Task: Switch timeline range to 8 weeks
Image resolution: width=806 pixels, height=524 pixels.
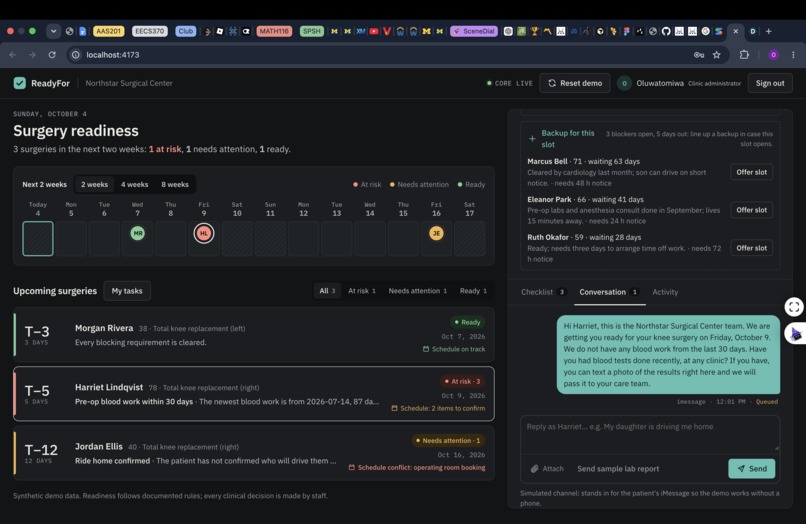Action: click(x=175, y=184)
